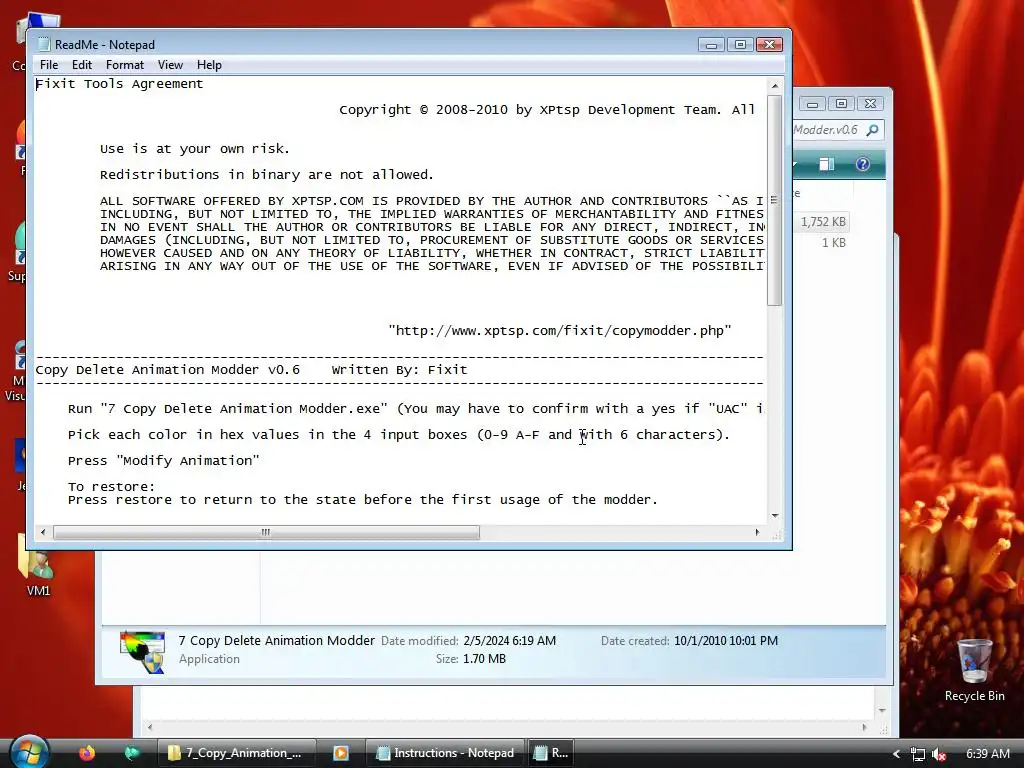Open the Format menu in Notepad
The width and height of the screenshot is (1024, 768).
pos(125,65)
